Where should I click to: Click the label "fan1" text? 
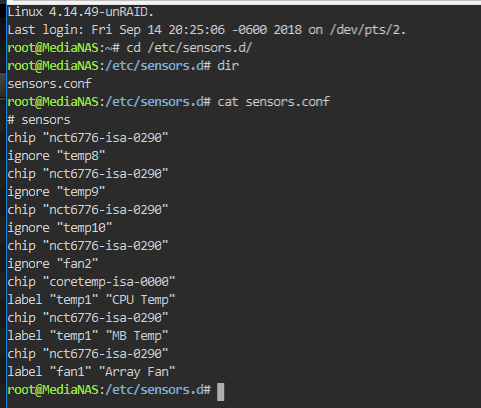(x=49, y=372)
